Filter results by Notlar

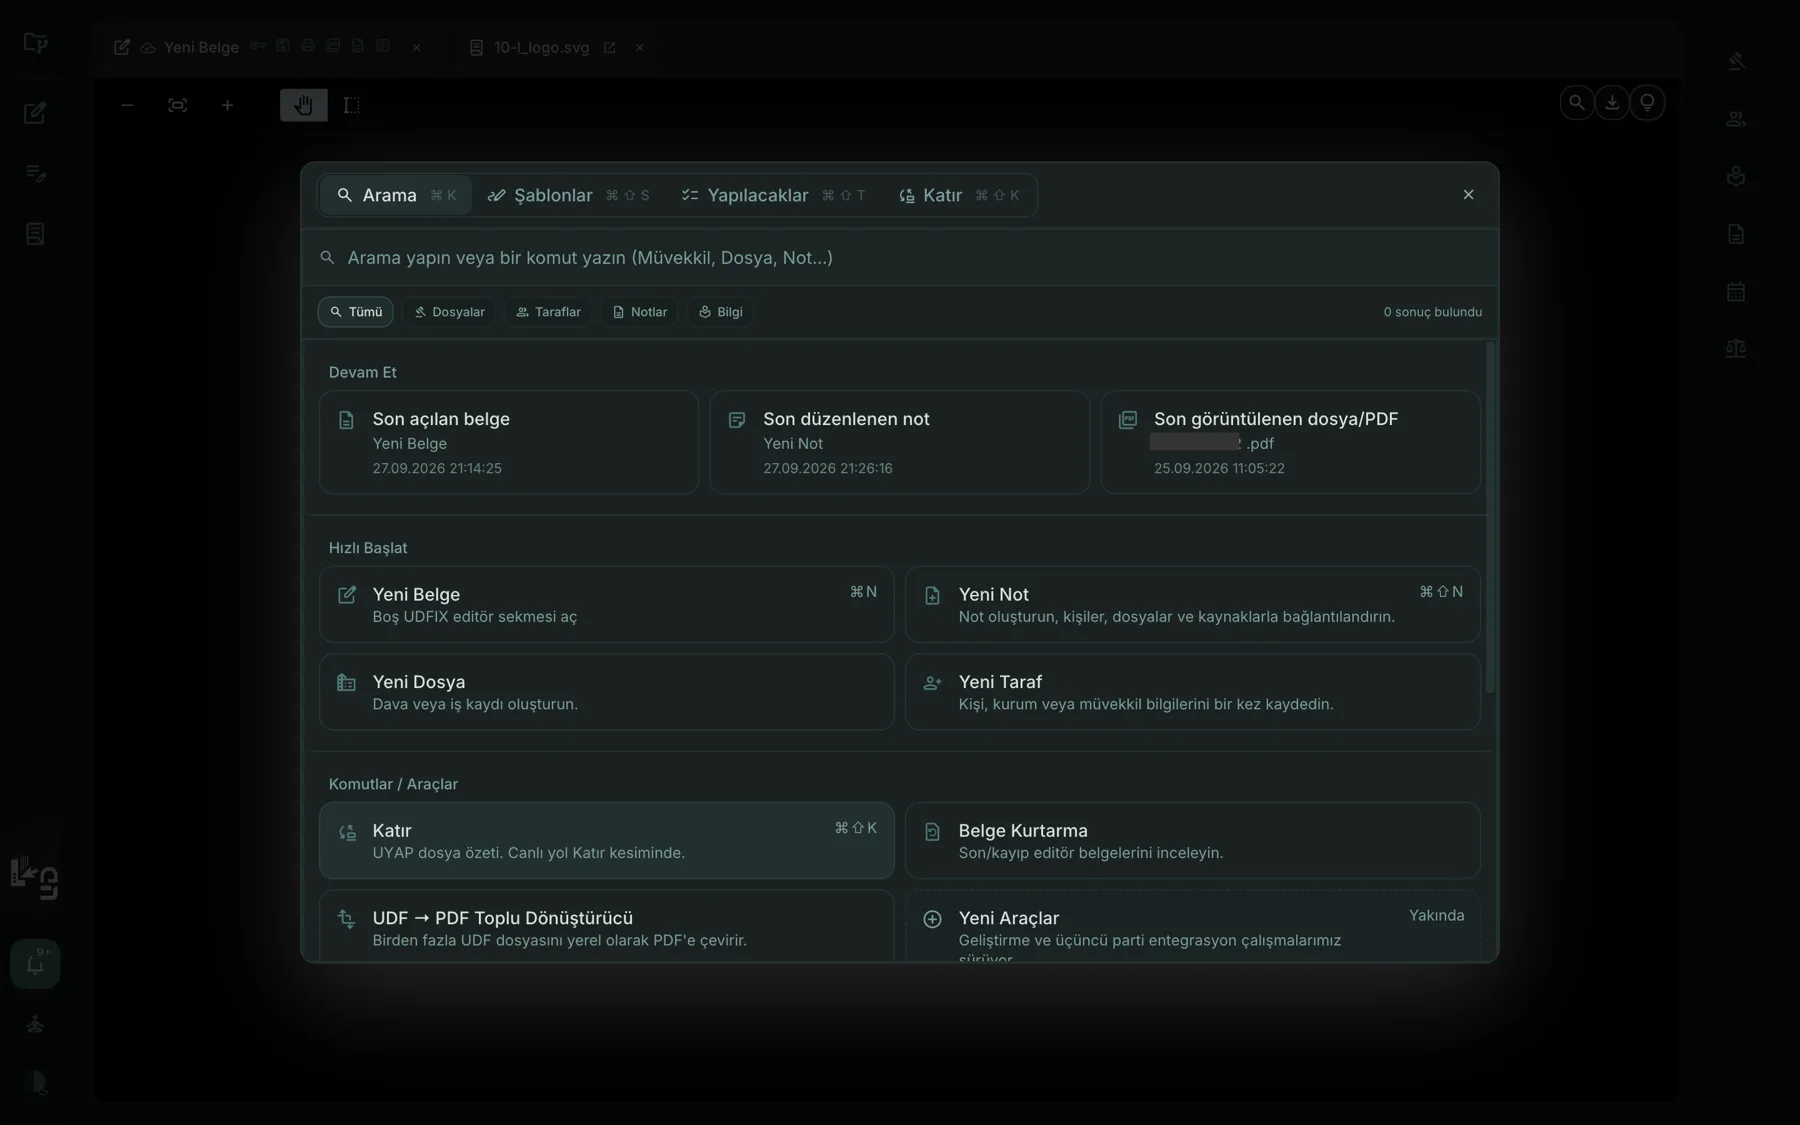[640, 312]
